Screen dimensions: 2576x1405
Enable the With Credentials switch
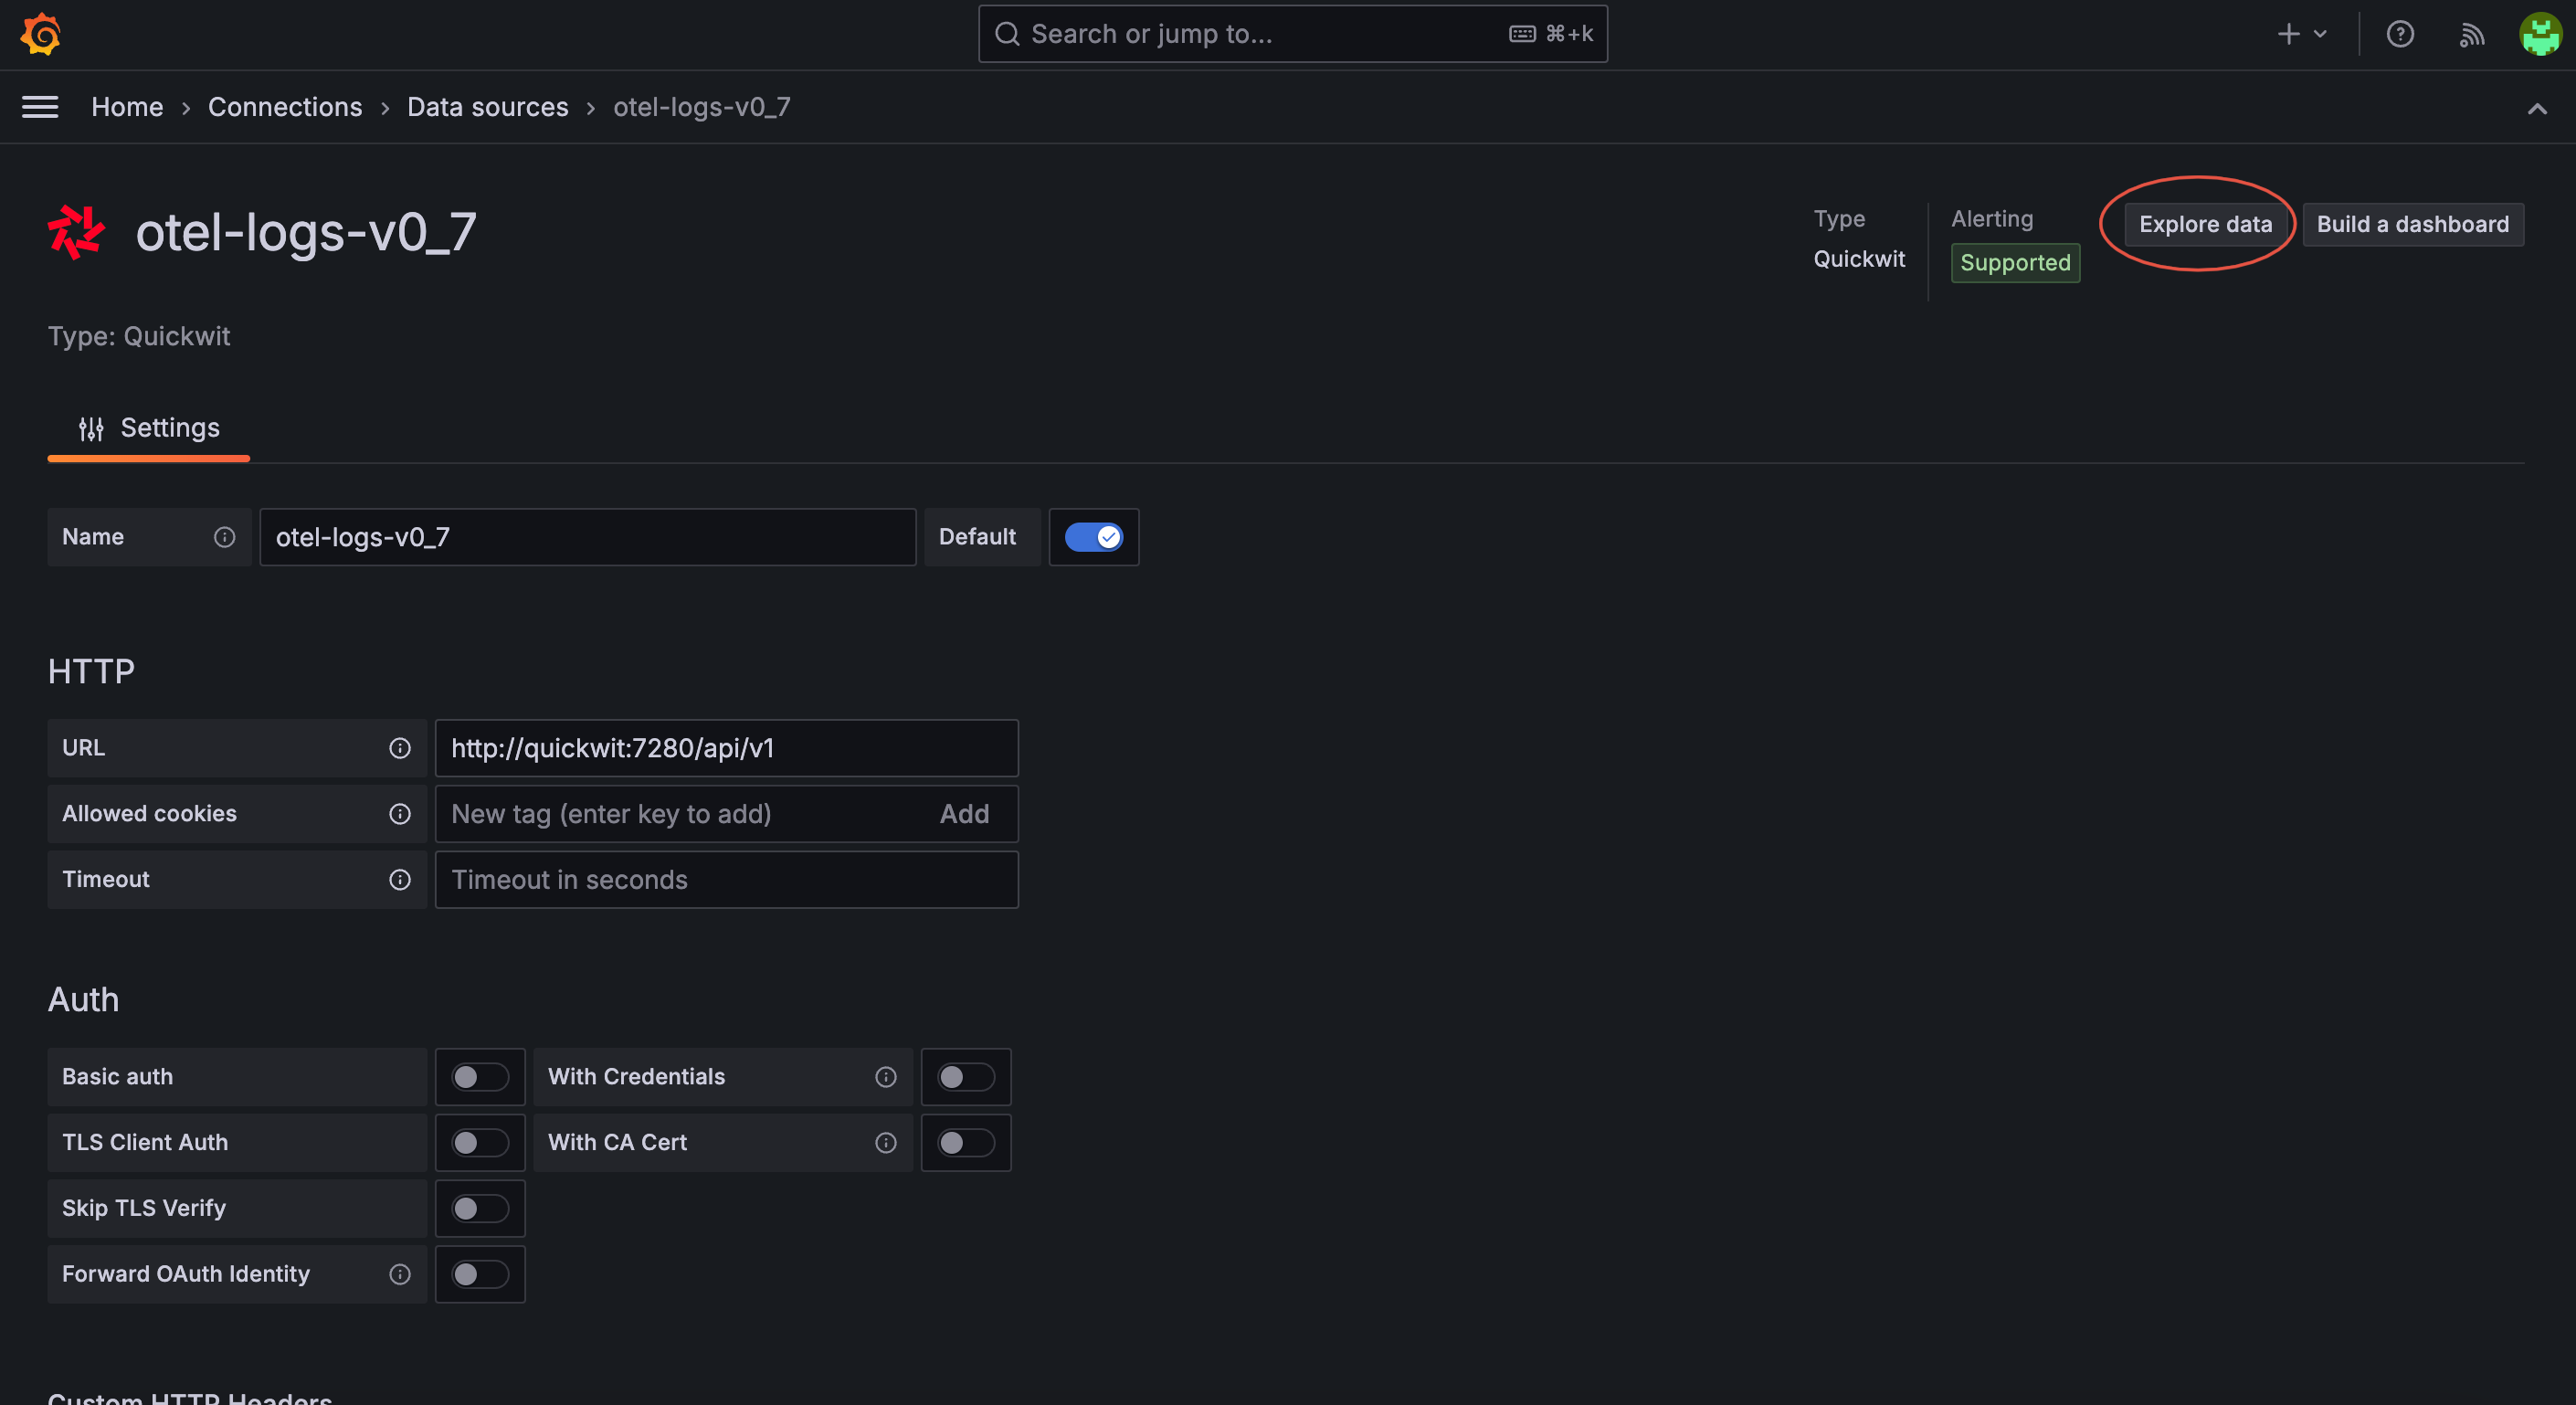[x=966, y=1077]
